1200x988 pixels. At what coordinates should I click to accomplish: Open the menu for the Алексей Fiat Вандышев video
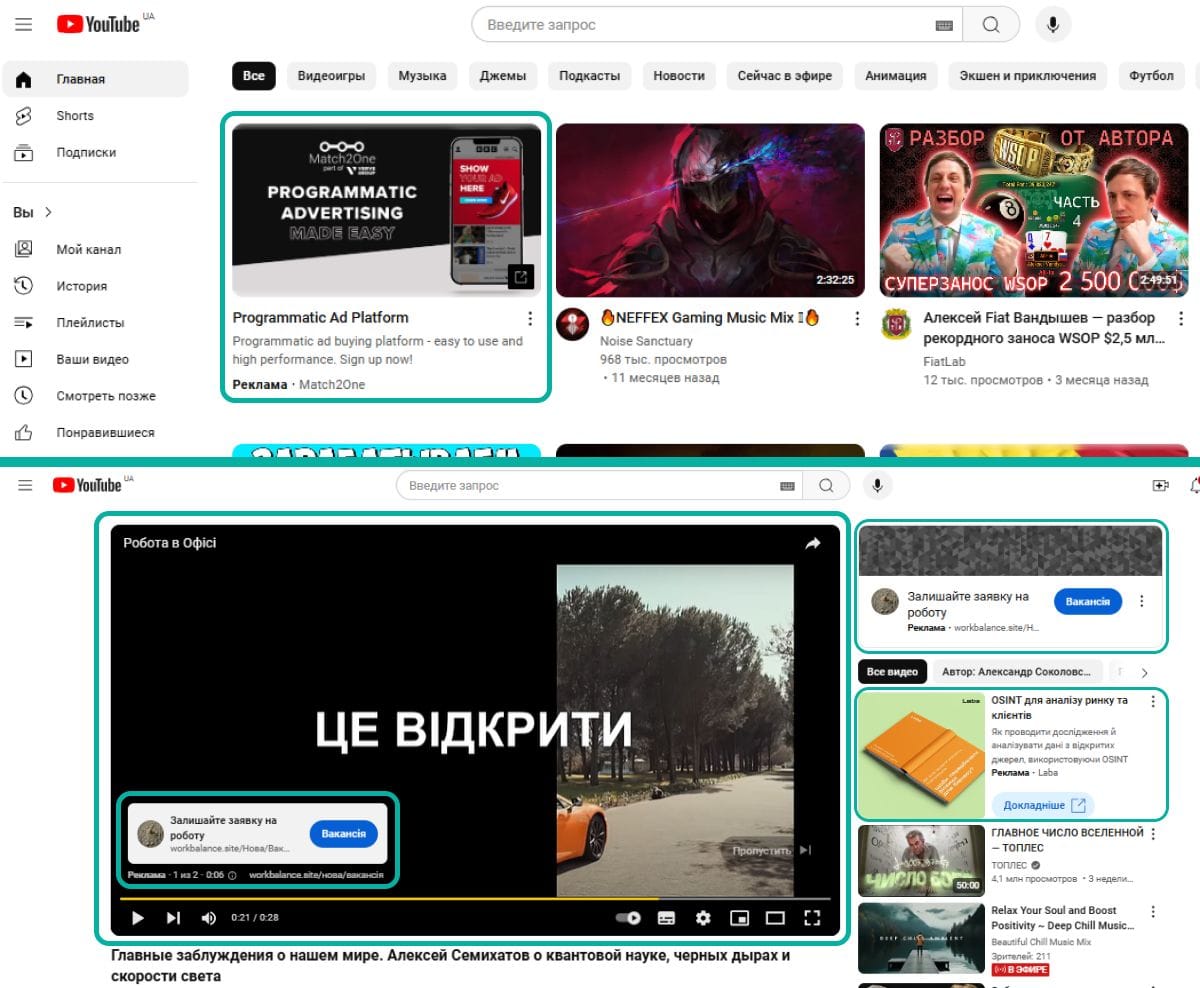pos(1180,319)
